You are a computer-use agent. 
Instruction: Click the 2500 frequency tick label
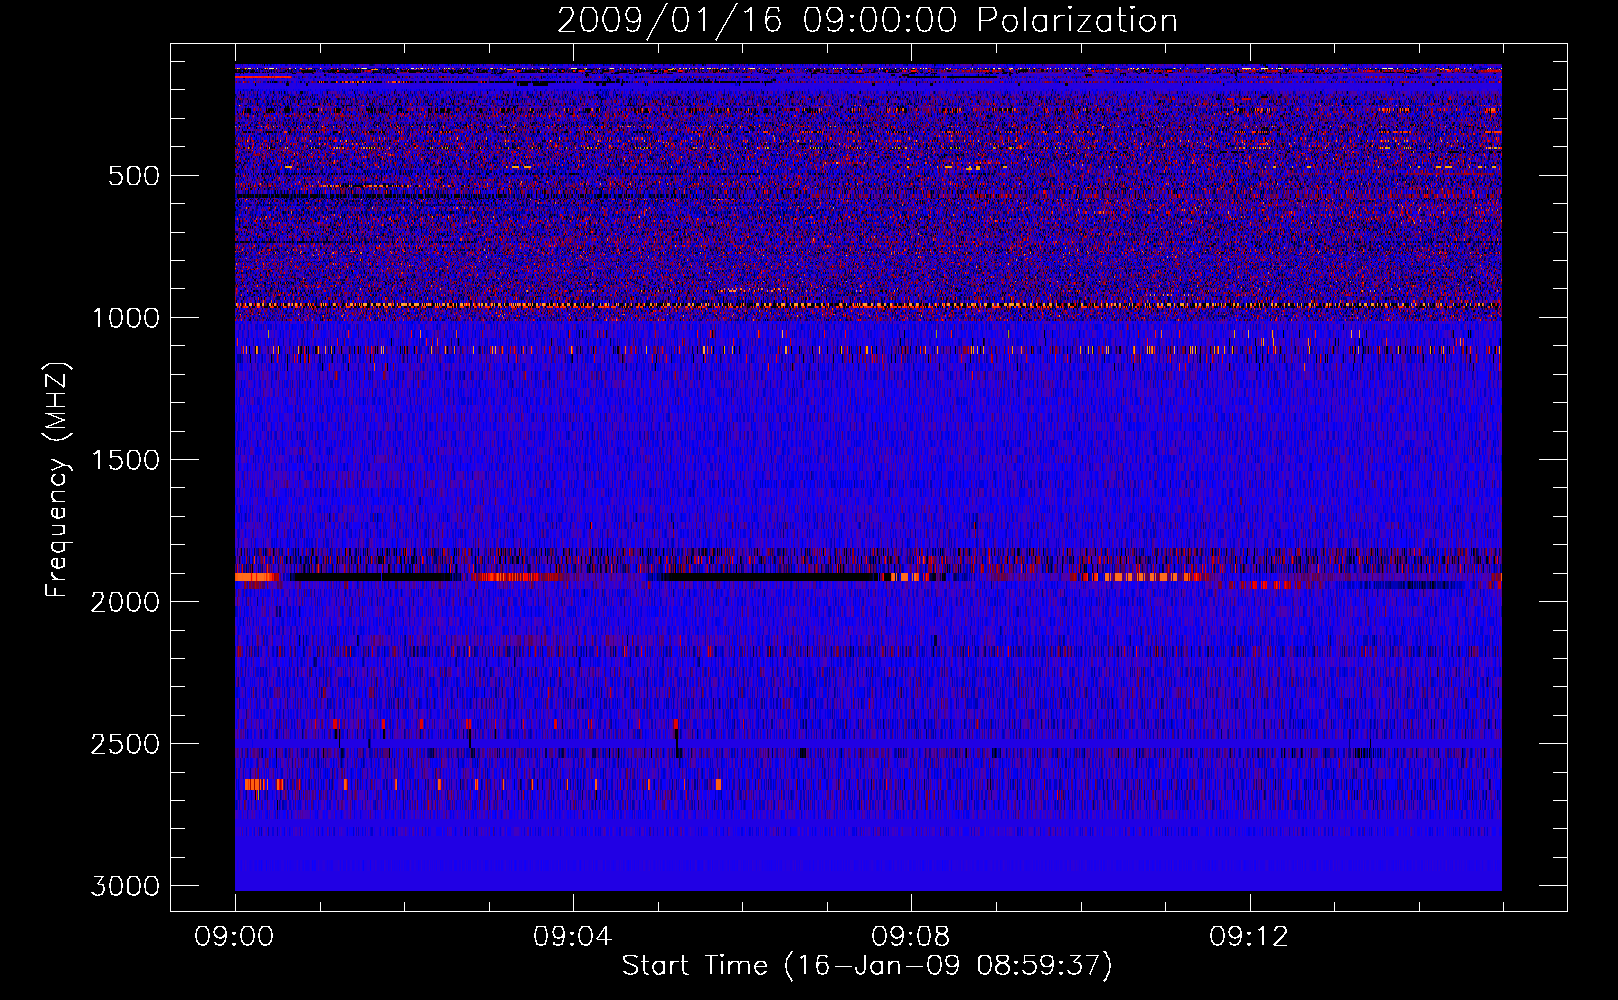(125, 744)
